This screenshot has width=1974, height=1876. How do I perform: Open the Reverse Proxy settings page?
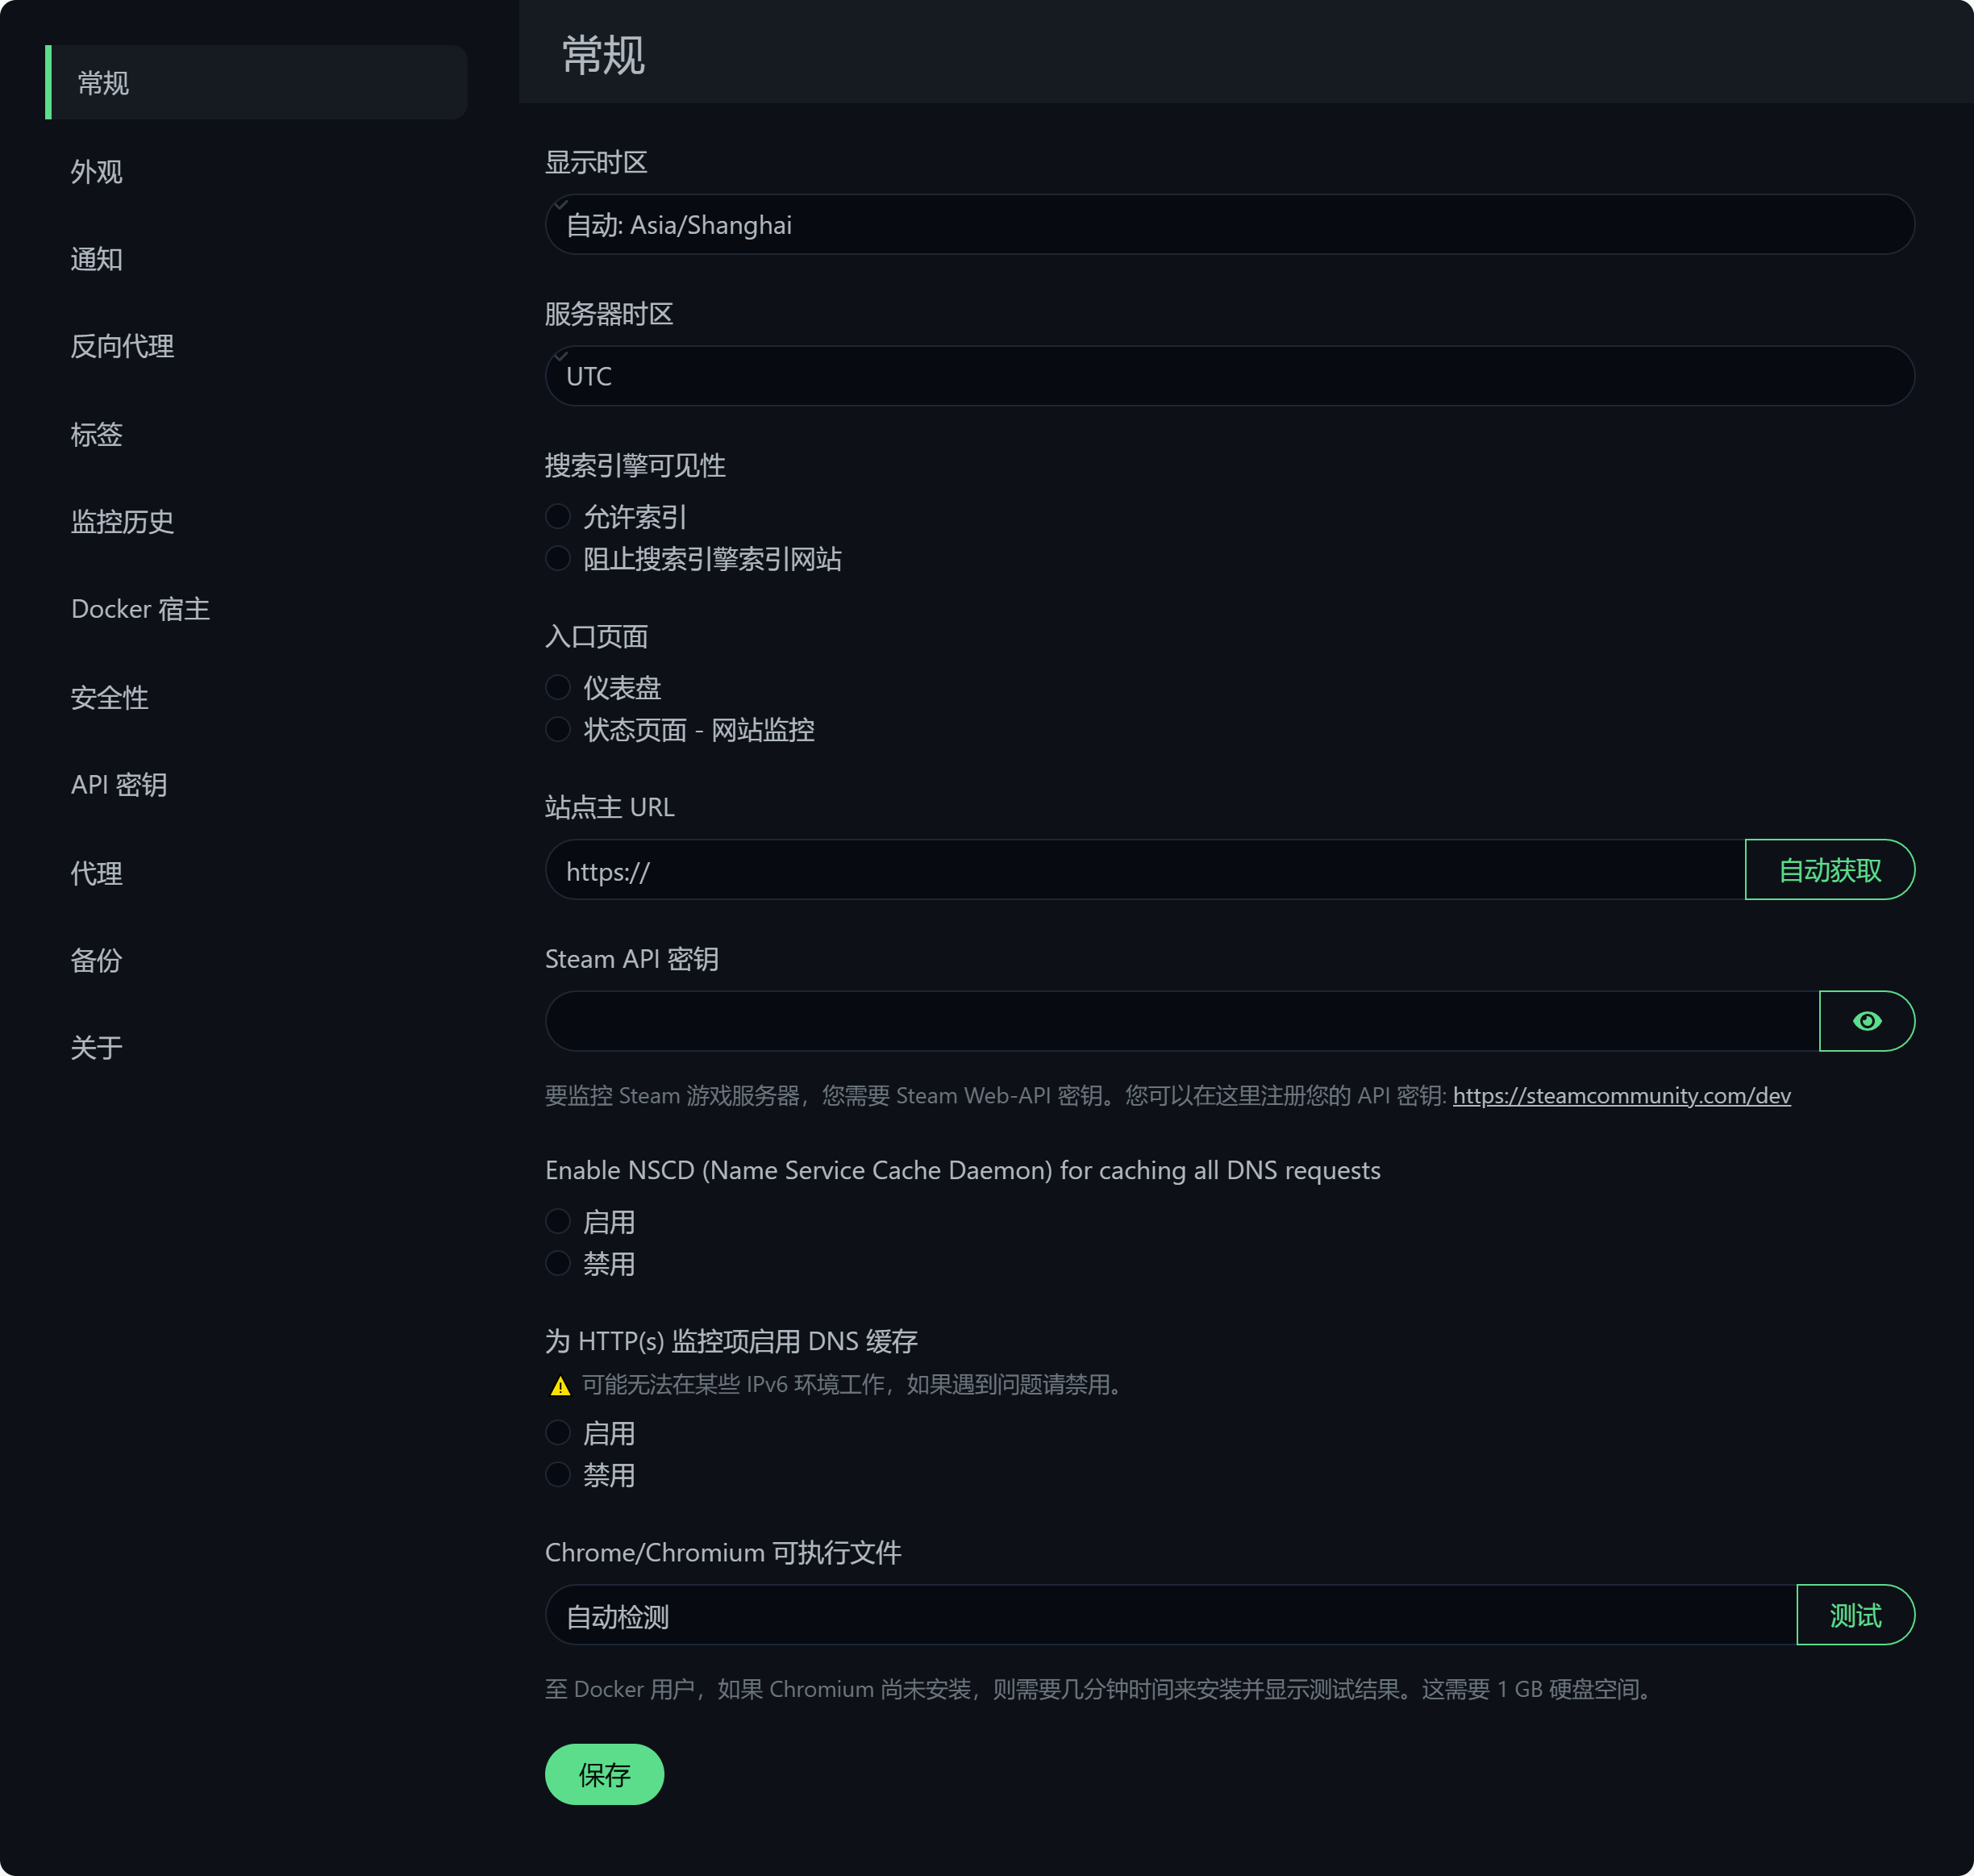(122, 347)
